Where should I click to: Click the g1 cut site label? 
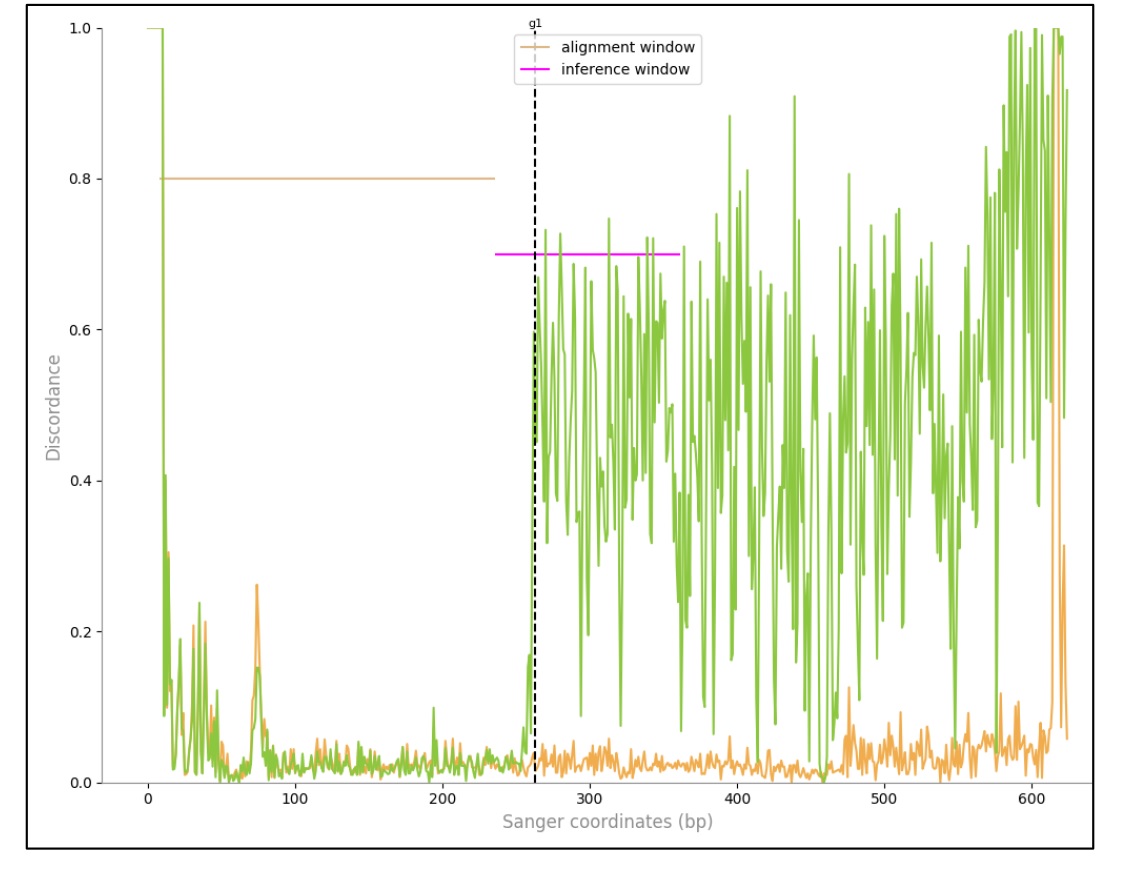point(535,23)
